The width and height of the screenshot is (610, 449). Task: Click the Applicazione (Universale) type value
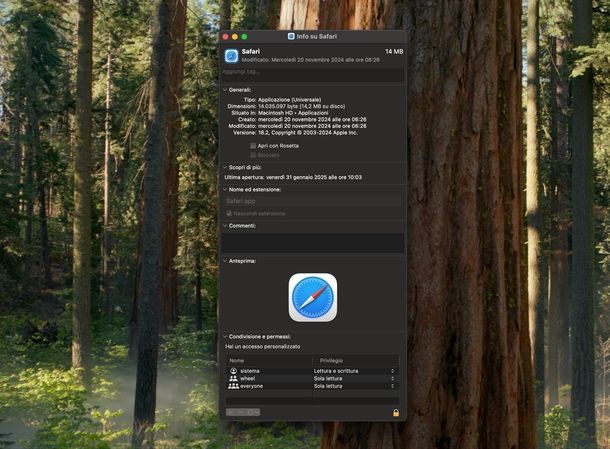289,100
